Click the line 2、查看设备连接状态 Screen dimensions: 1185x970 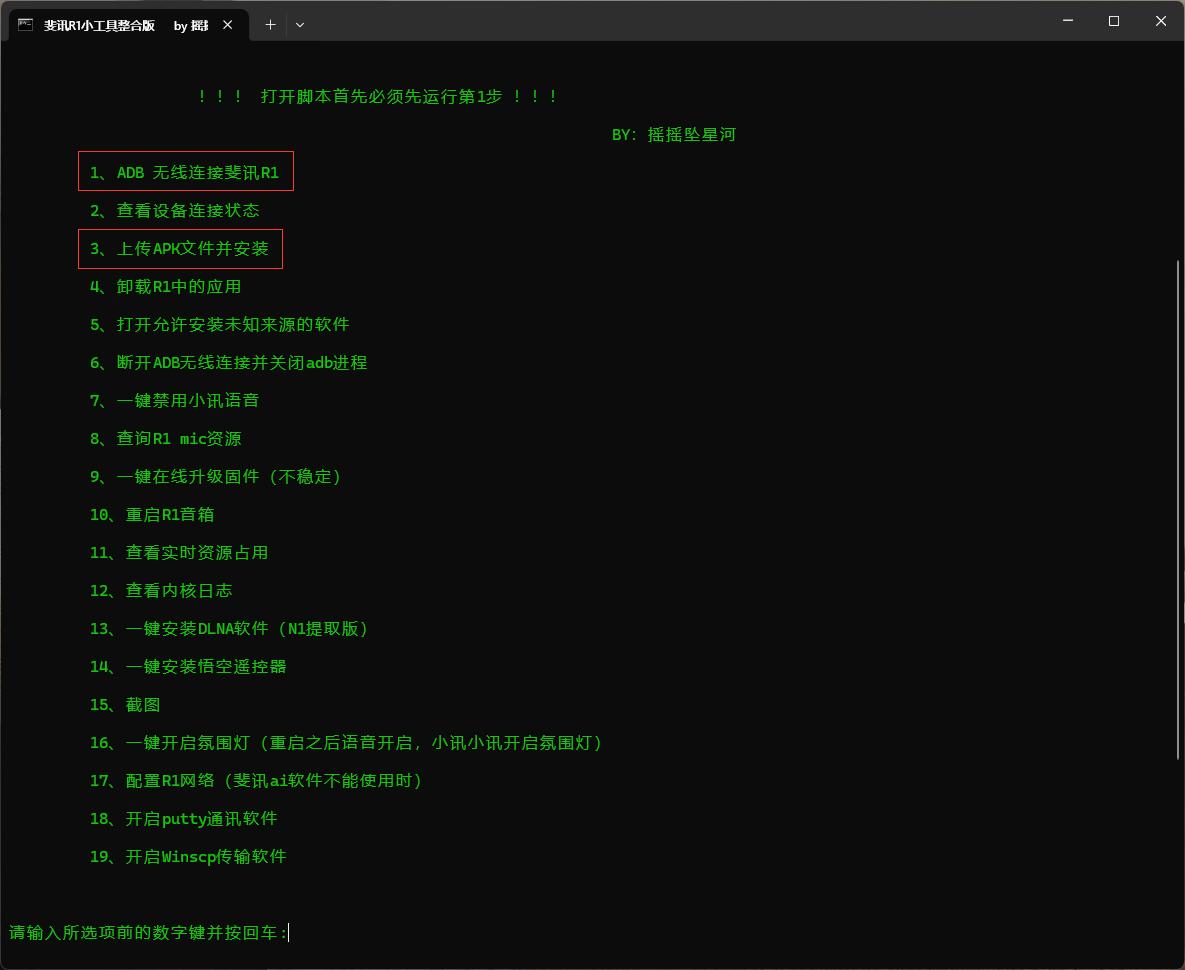(175, 211)
